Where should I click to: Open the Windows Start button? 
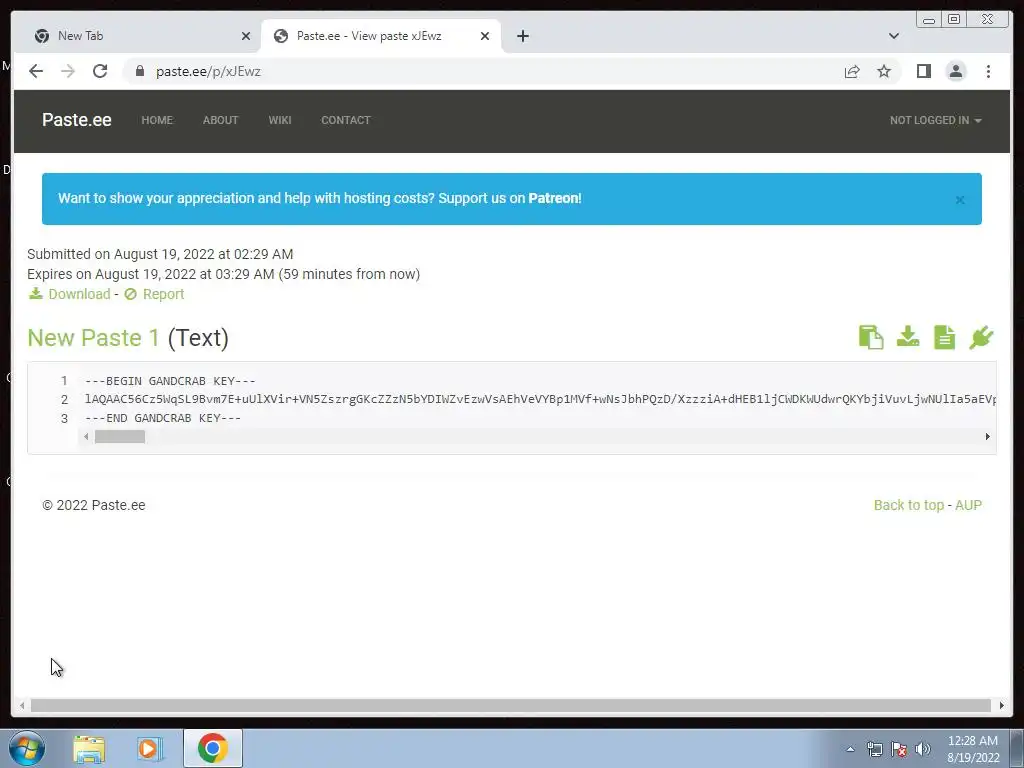point(27,748)
